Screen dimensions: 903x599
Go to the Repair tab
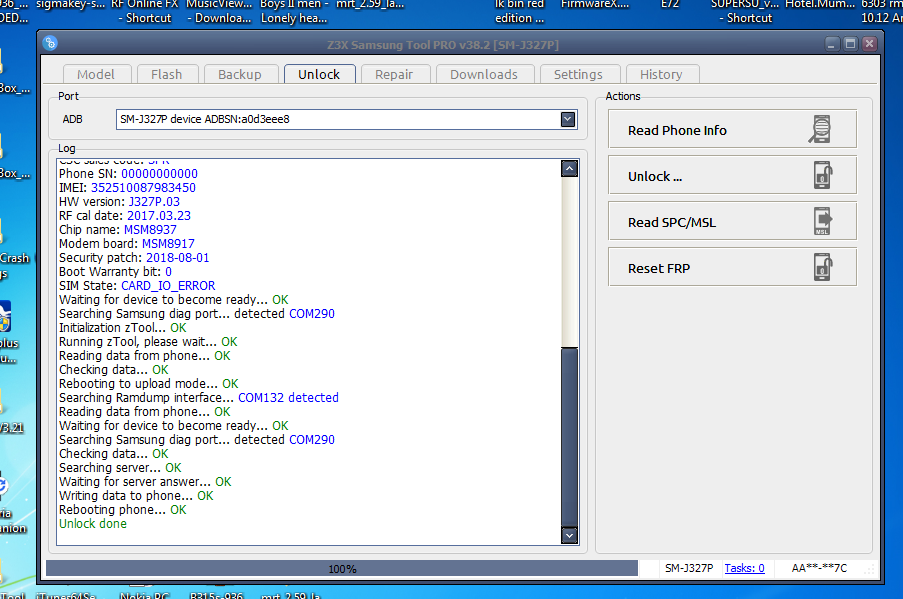pyautogui.click(x=394, y=74)
